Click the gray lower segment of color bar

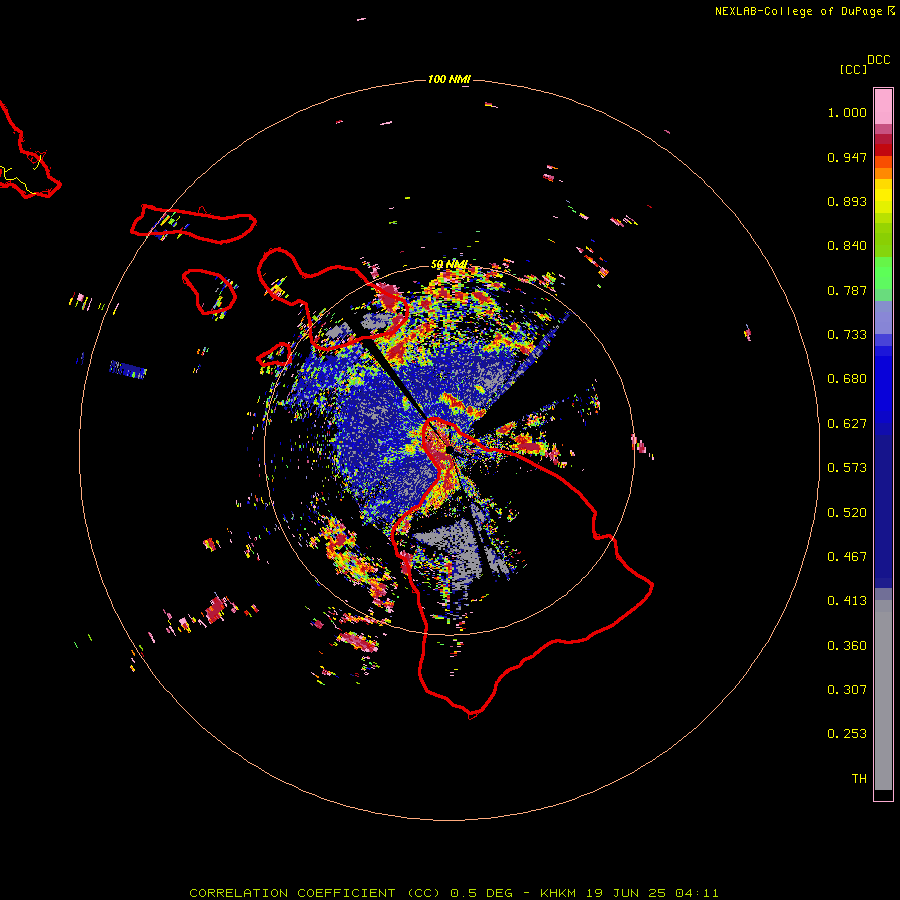click(883, 695)
